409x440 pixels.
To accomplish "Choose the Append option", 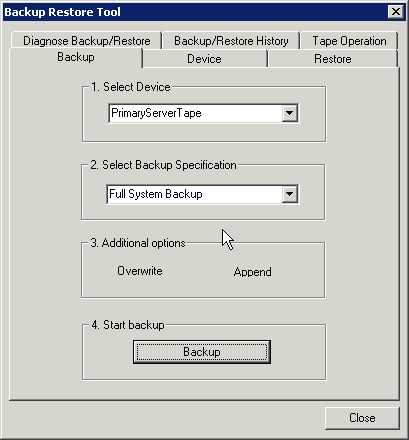I will click(252, 272).
